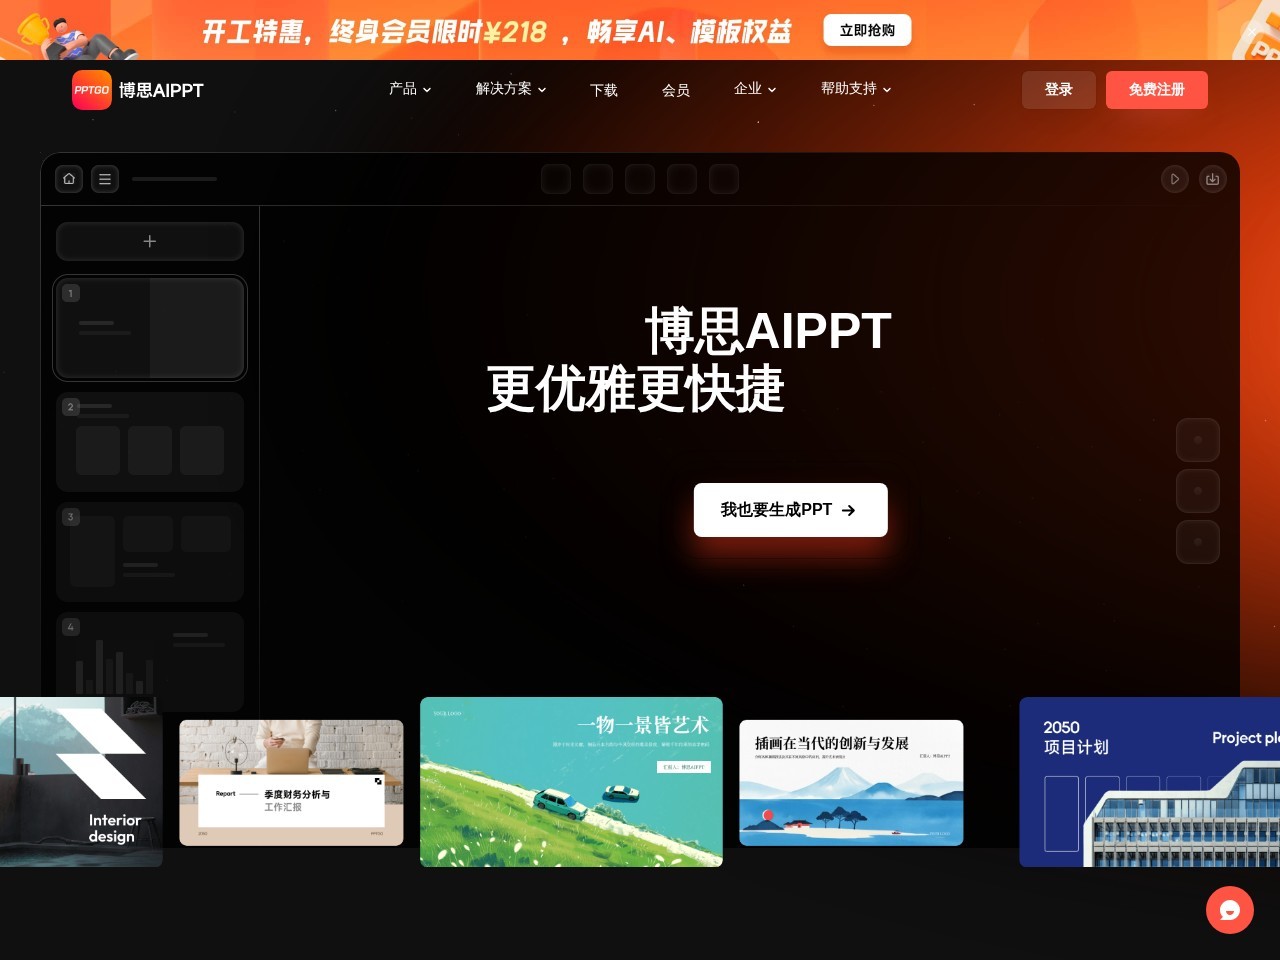
Task: Expand the 产品 dropdown menu
Action: point(409,89)
